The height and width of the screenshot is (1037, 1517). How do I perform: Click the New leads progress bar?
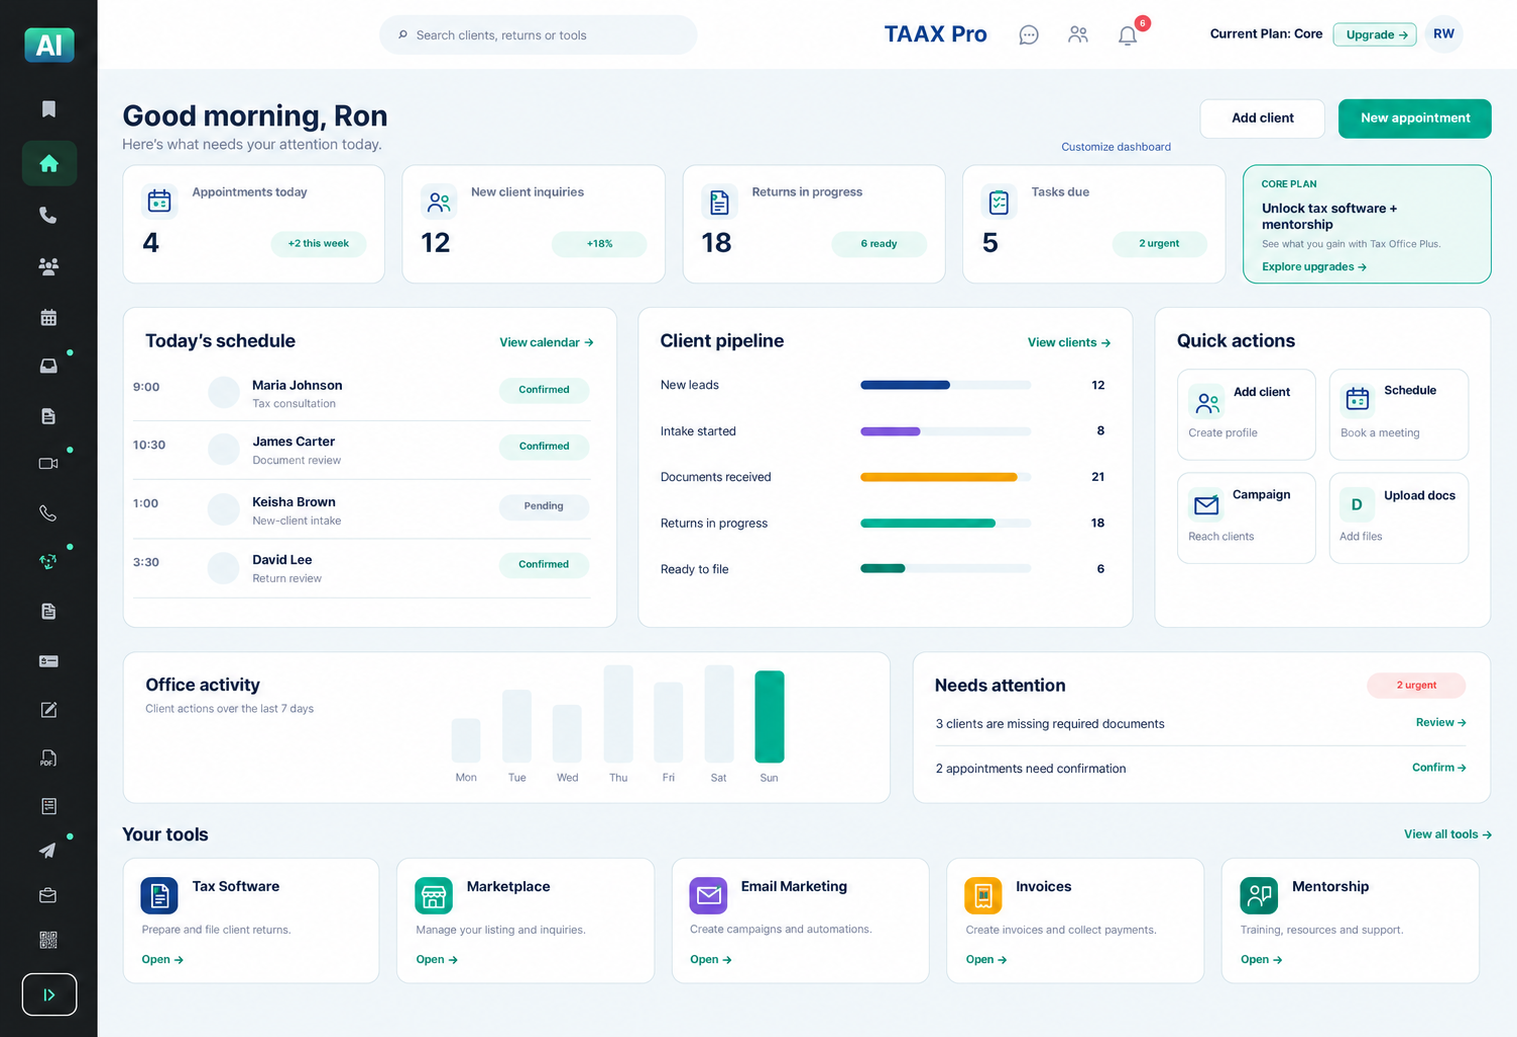(945, 385)
